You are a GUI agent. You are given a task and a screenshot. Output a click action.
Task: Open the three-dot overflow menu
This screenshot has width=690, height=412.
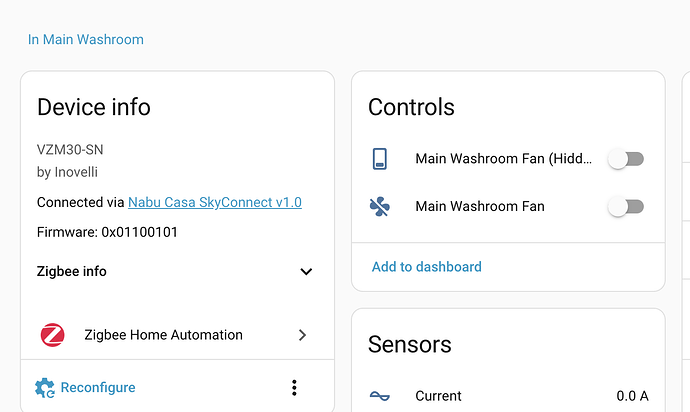pos(294,388)
